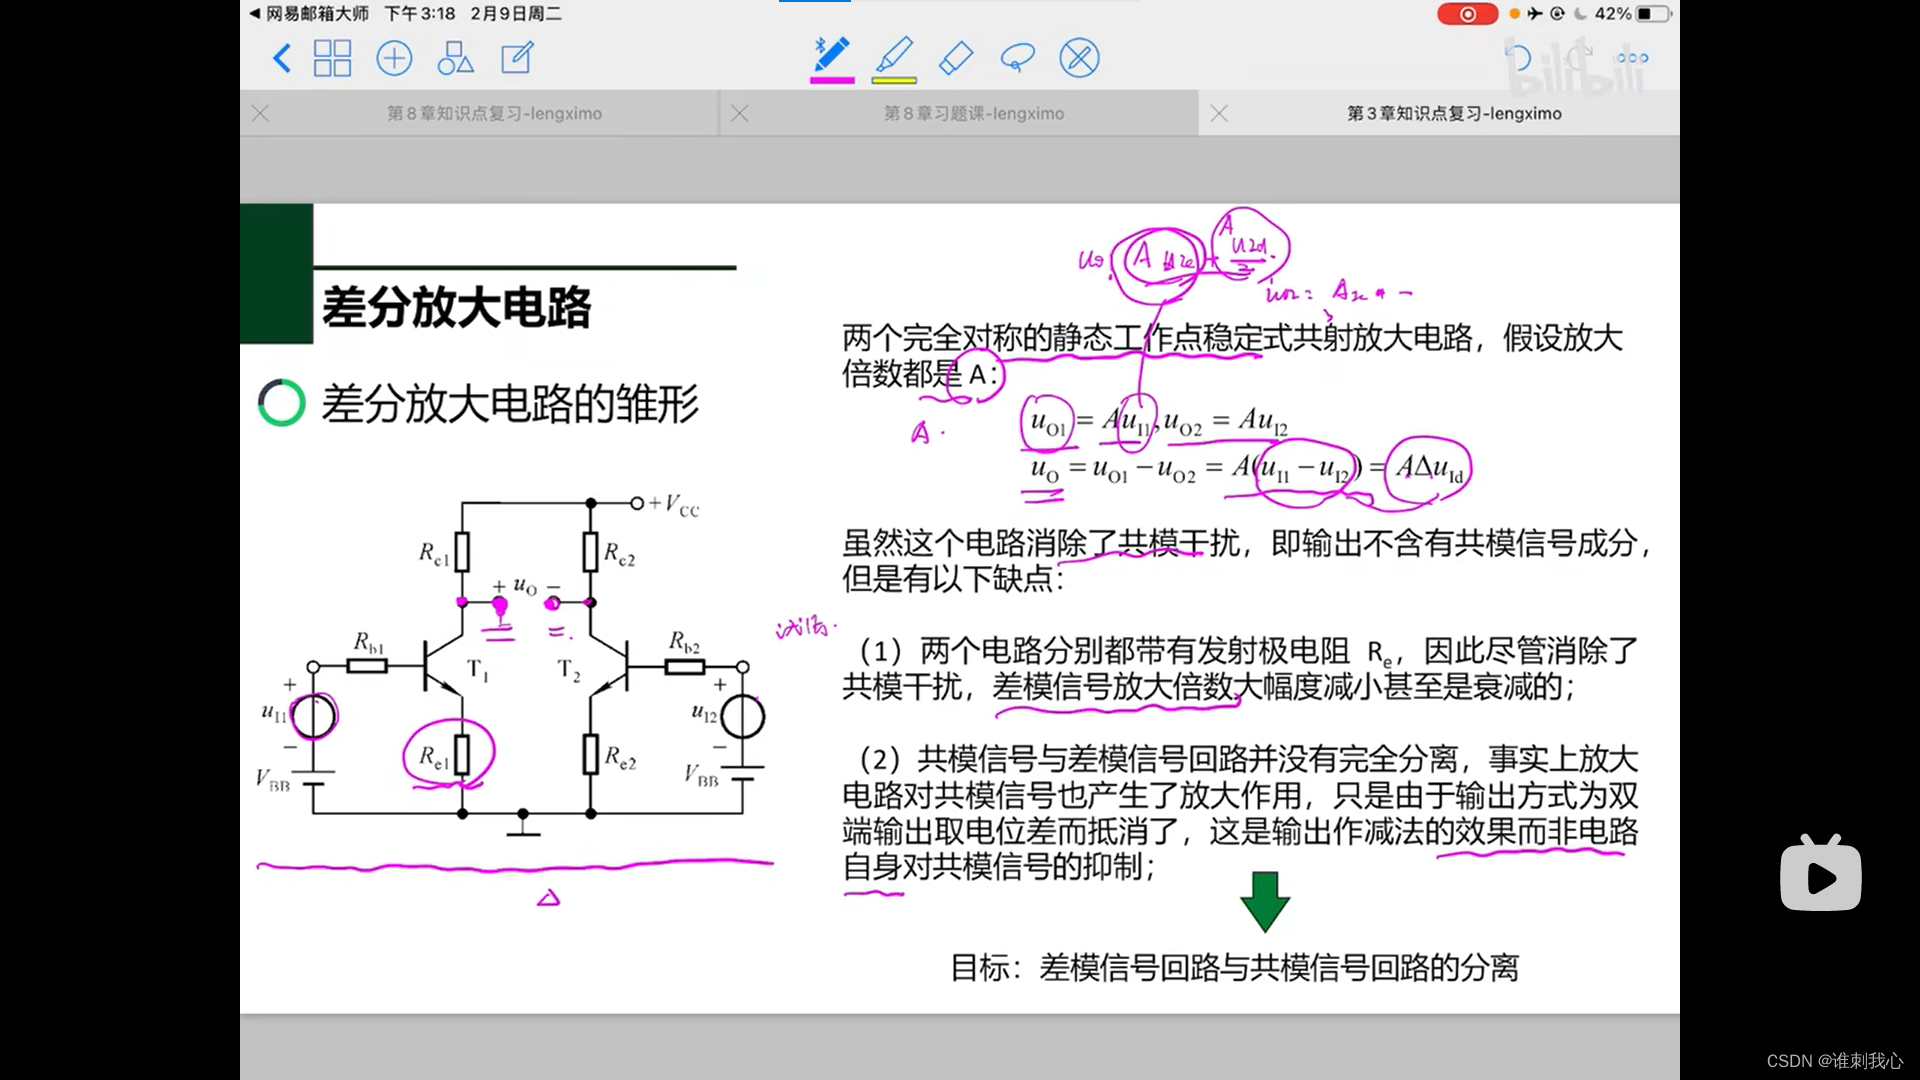Screen dimensions: 1920x1080
Task: Click the add page plus icon
Action: [x=394, y=58]
